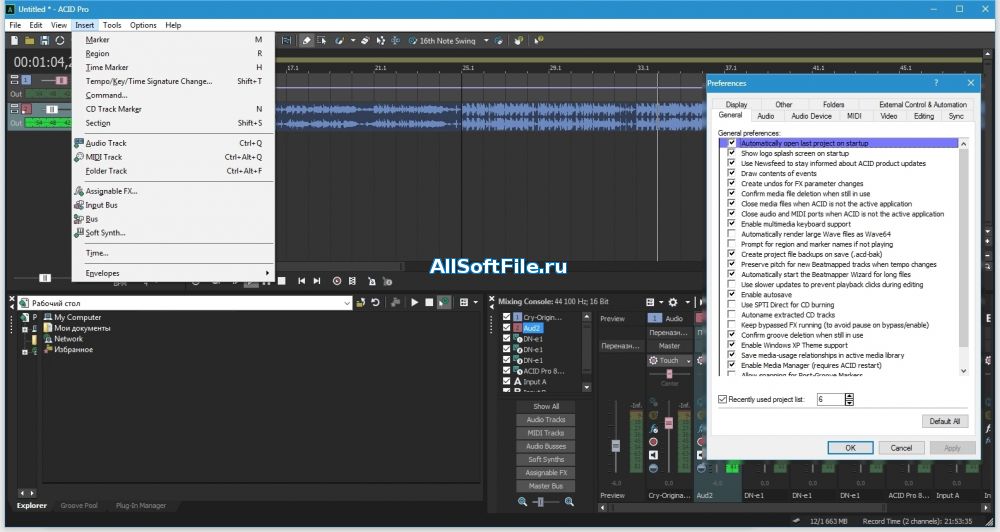Open the Paint tool dropdown arrow
The height and width of the screenshot is (532, 1000).
coord(353,40)
